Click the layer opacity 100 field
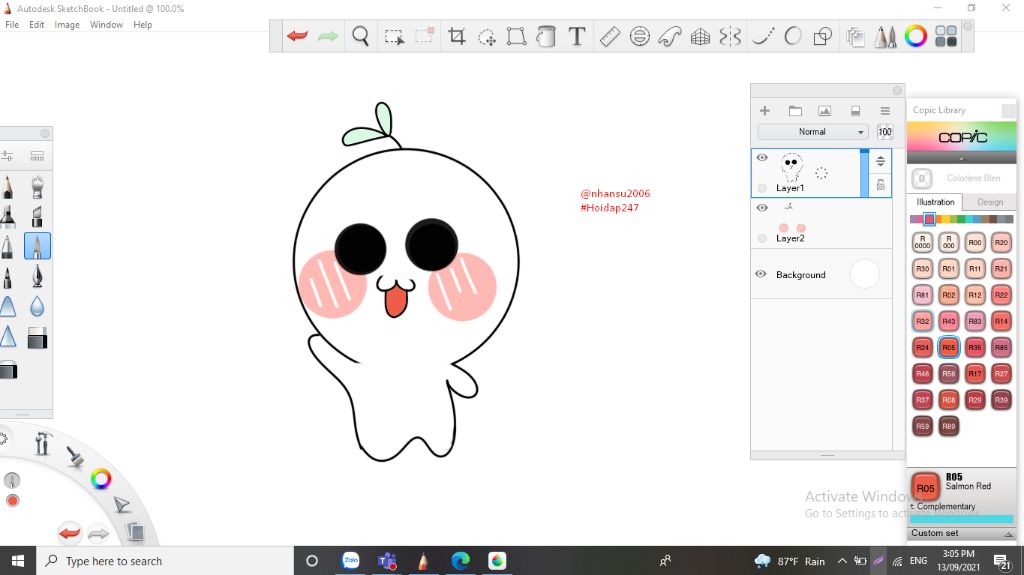Image resolution: width=1024 pixels, height=575 pixels. [x=885, y=131]
